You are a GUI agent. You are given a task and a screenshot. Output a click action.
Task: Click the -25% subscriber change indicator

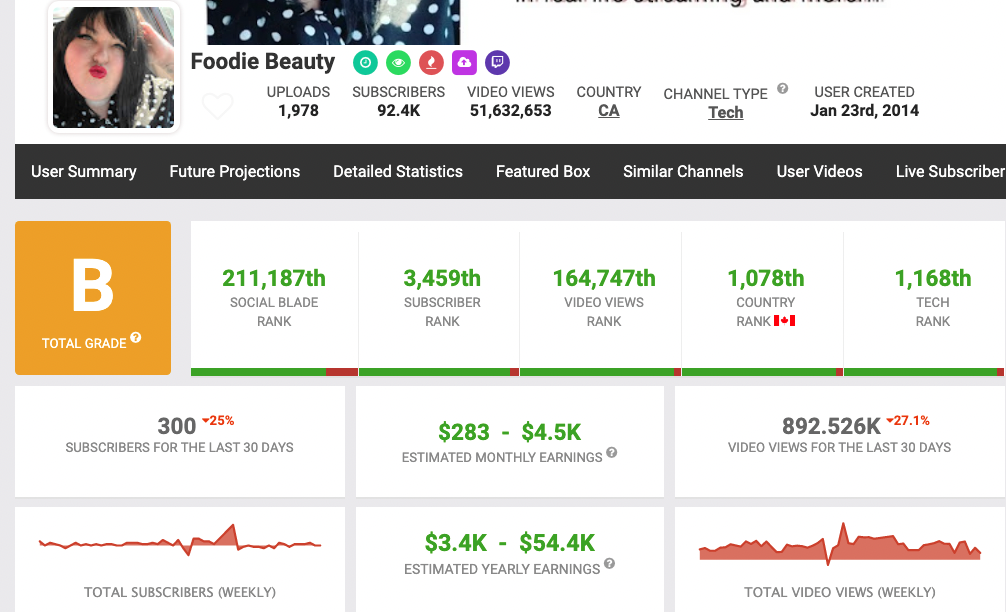coord(218,421)
